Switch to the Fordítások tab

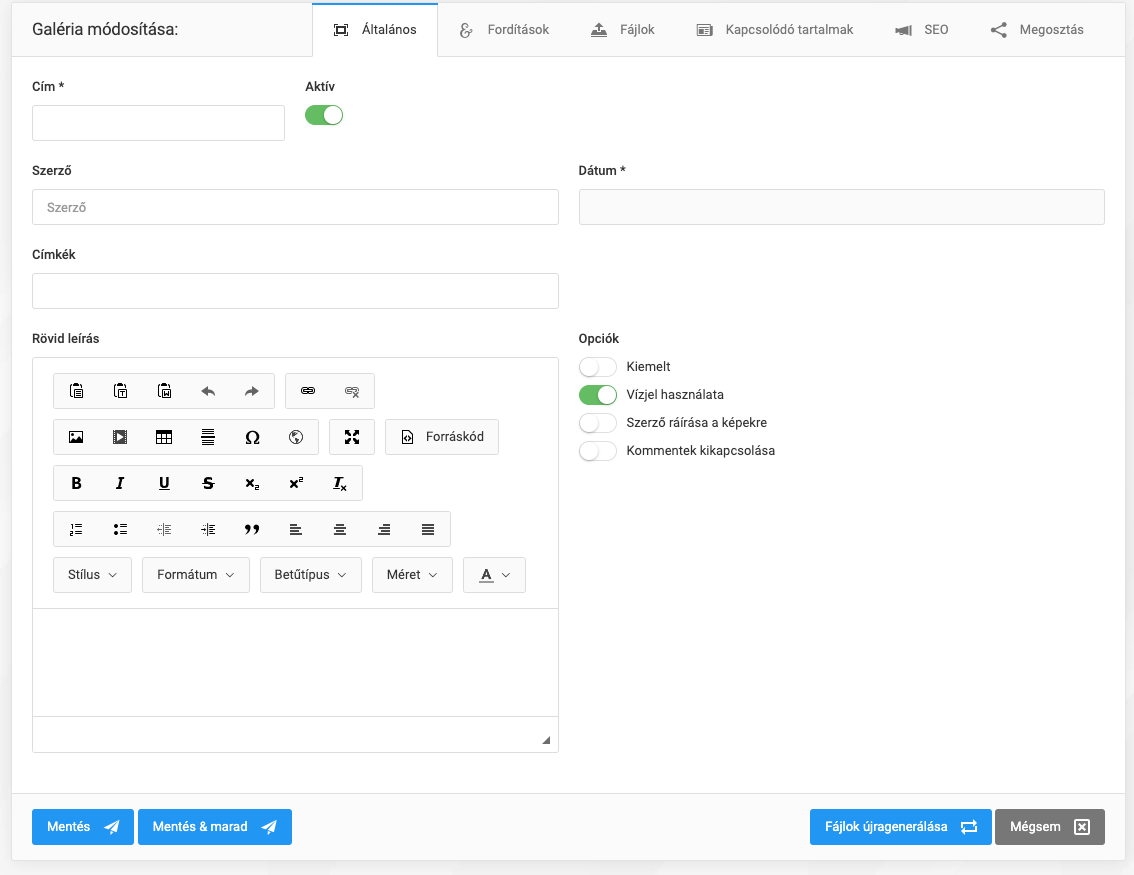(505, 30)
